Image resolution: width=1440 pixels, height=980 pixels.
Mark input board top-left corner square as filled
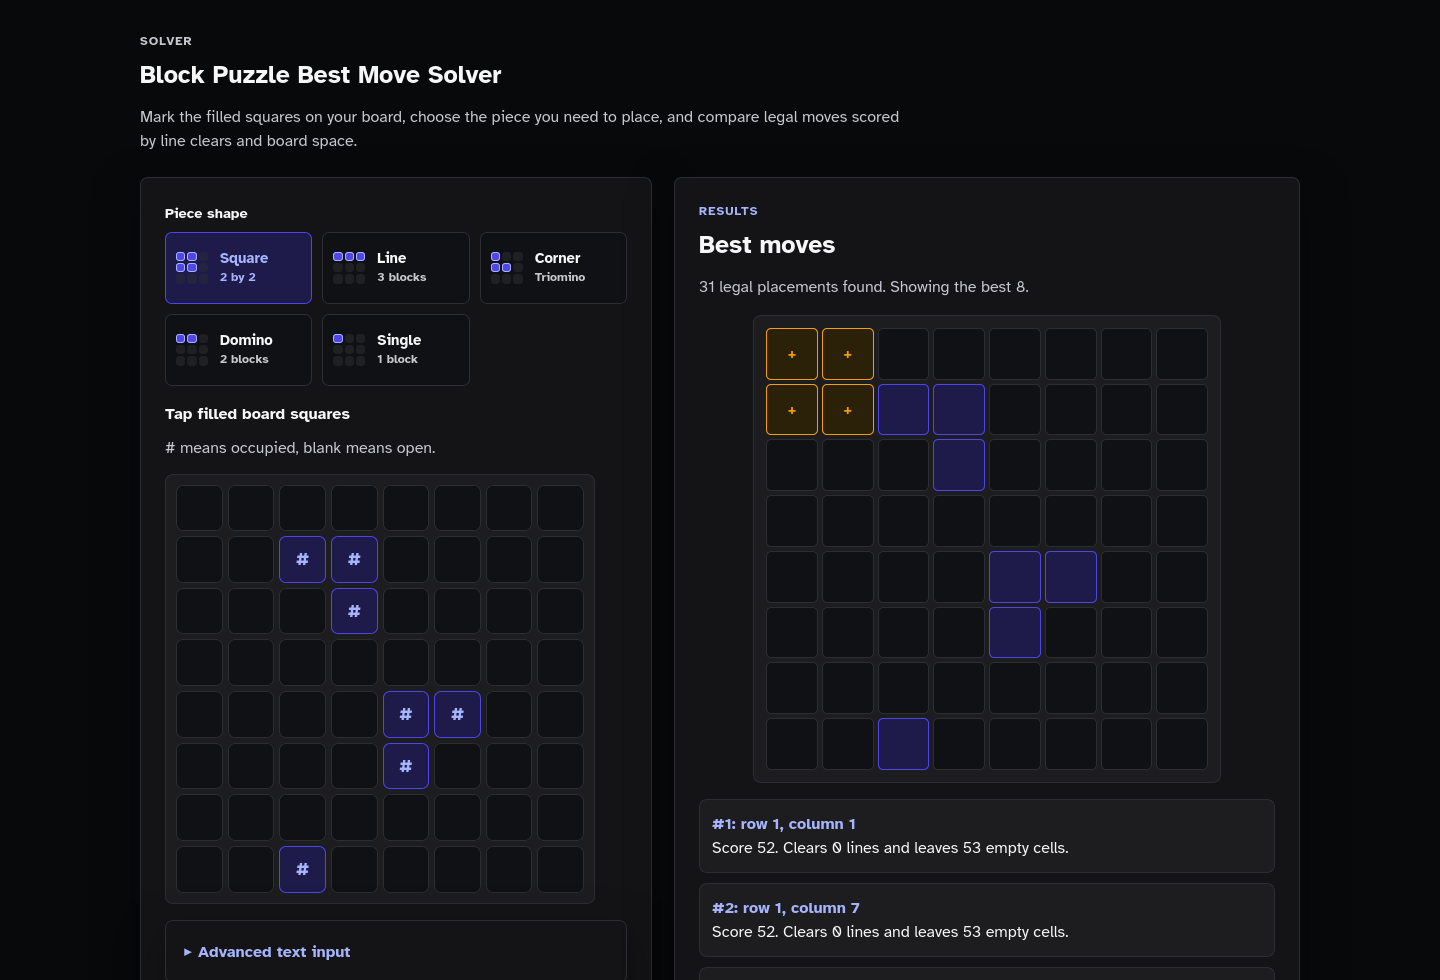(199, 508)
